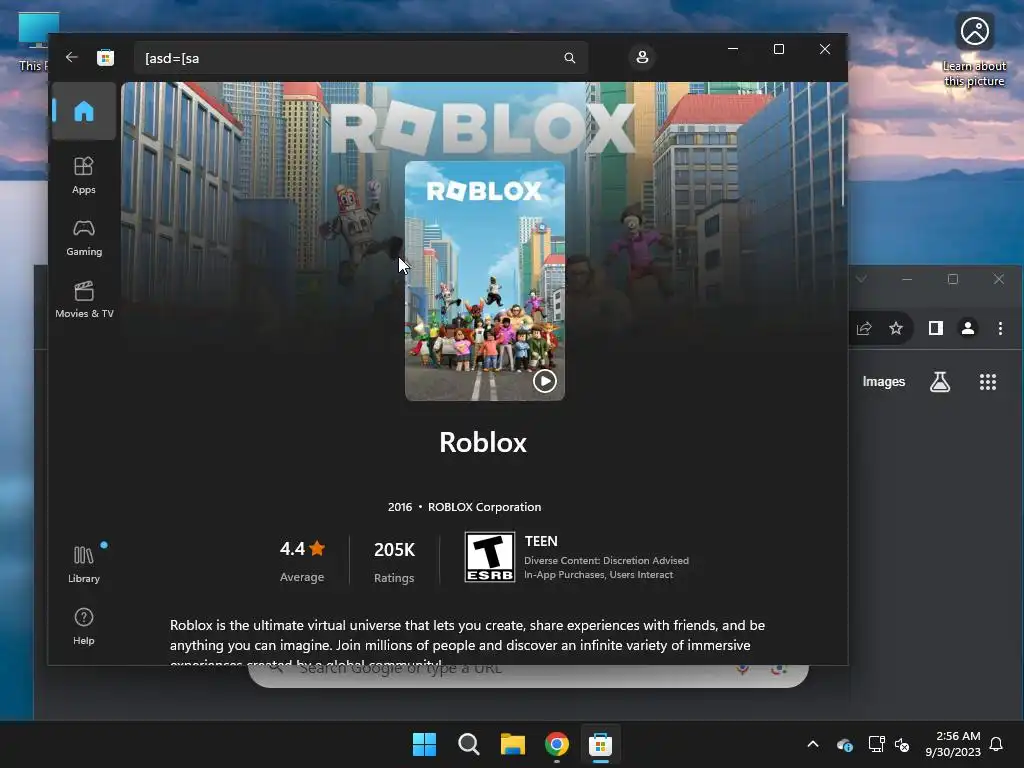This screenshot has height=768, width=1024.
Task: Click muted volume tray icon
Action: point(902,744)
